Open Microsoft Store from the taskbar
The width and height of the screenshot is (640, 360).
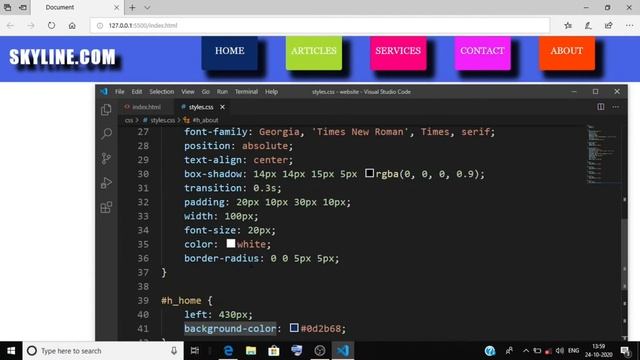[x=273, y=351]
